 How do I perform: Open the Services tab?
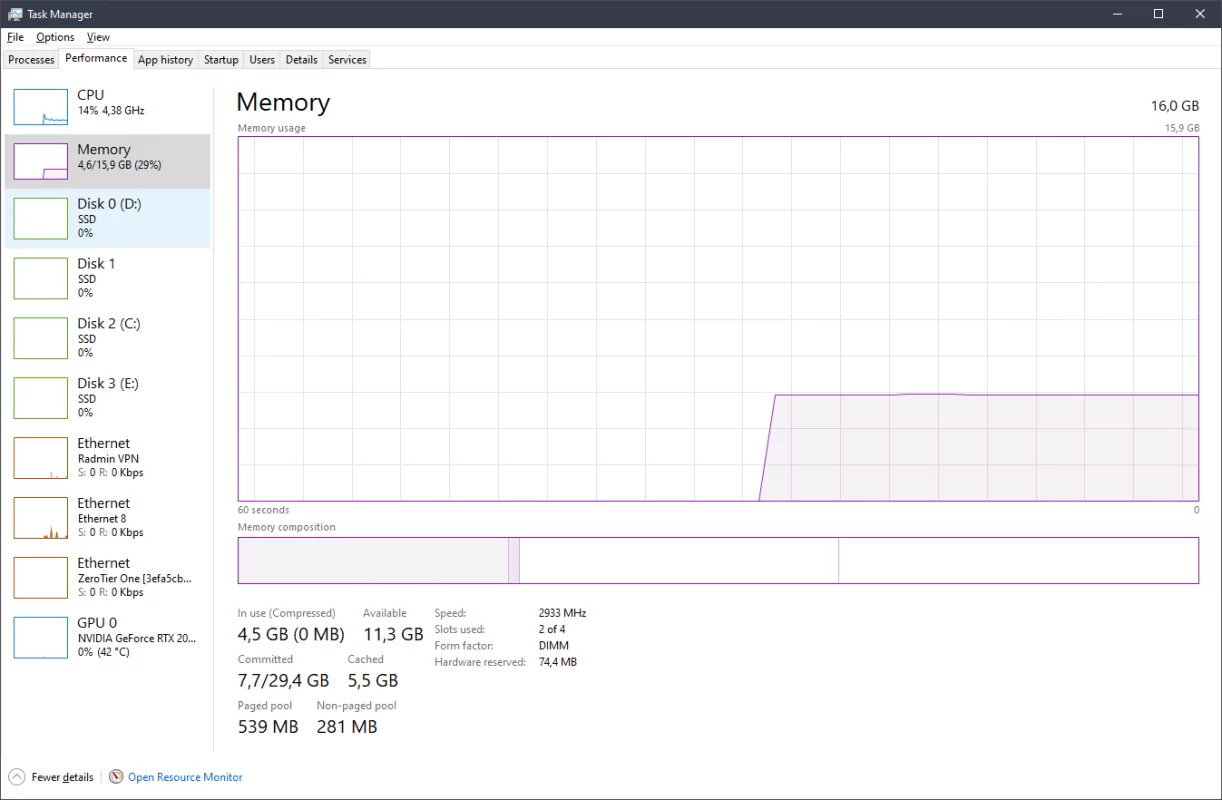coord(347,60)
